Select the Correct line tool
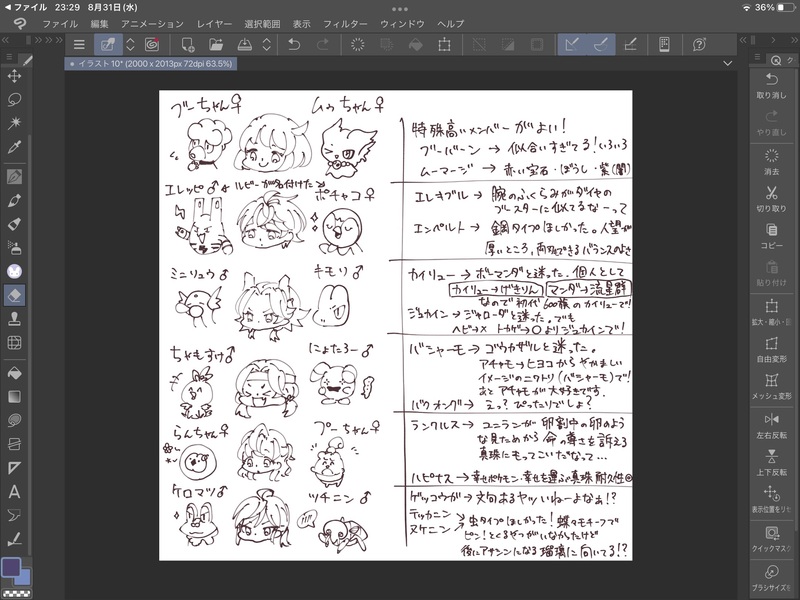The height and width of the screenshot is (600, 800). pyautogui.click(x=14, y=539)
